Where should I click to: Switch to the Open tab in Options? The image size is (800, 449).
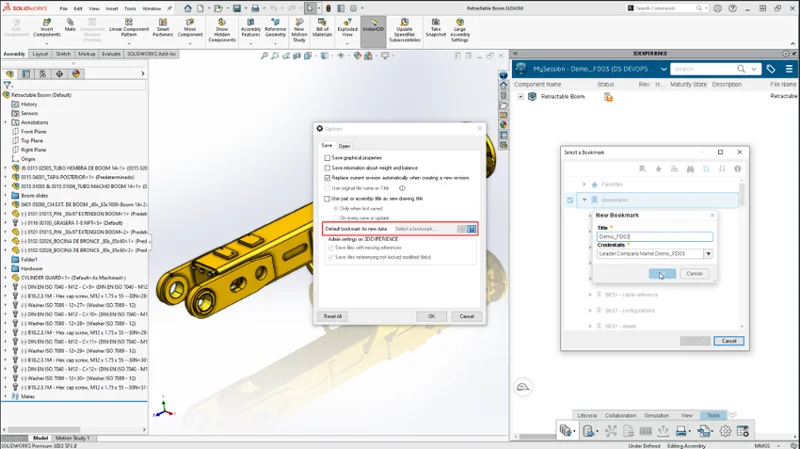click(x=344, y=146)
